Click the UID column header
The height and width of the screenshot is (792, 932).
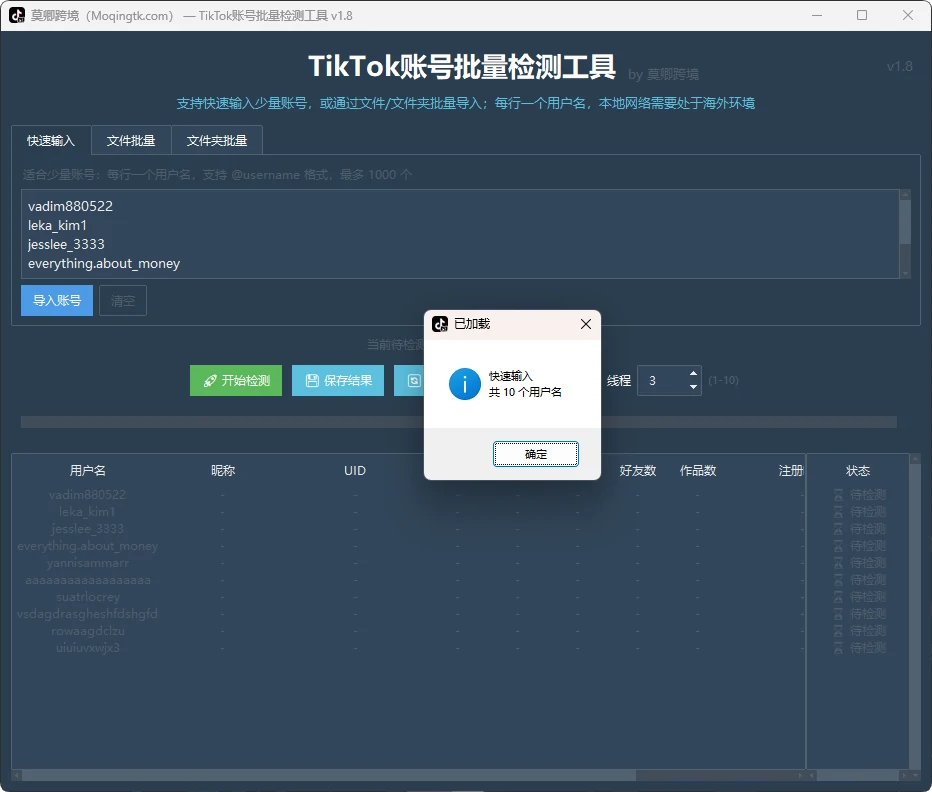[355, 471]
